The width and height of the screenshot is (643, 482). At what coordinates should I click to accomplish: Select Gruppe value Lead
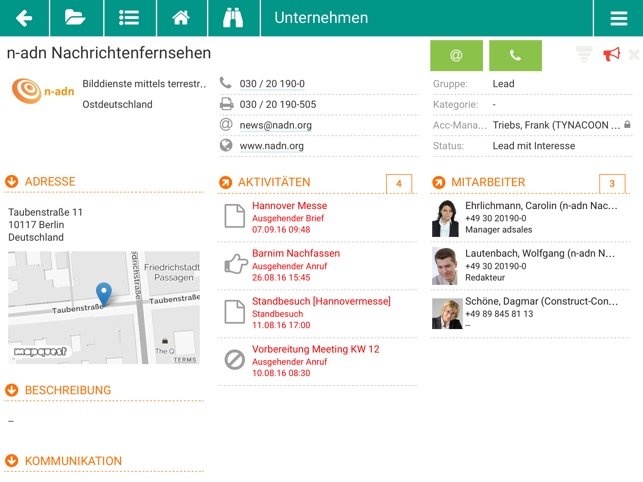click(x=503, y=84)
